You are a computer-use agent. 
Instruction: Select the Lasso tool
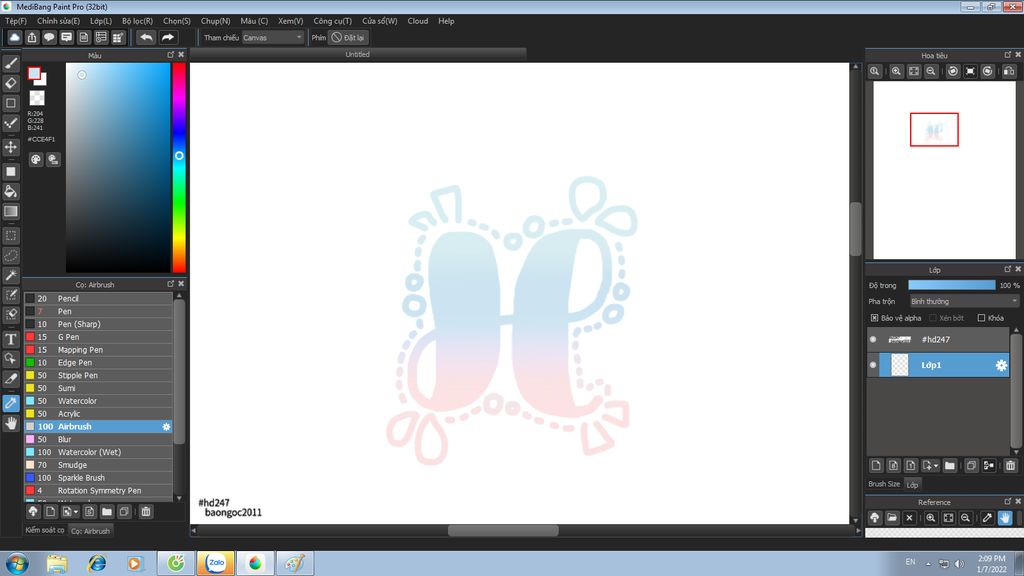point(11,255)
